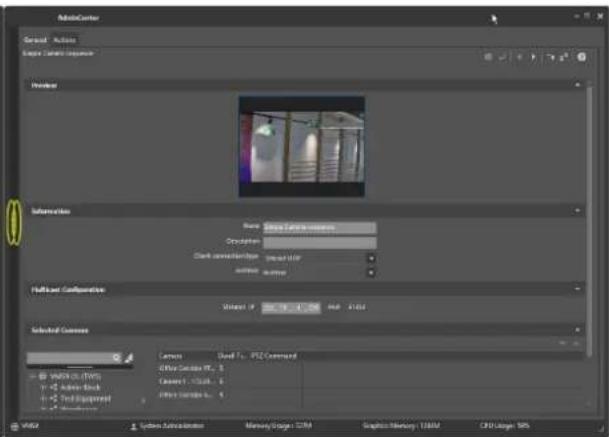The image size is (609, 437).
Task: Click the help icon in toolbar
Action: pyautogui.click(x=581, y=57)
